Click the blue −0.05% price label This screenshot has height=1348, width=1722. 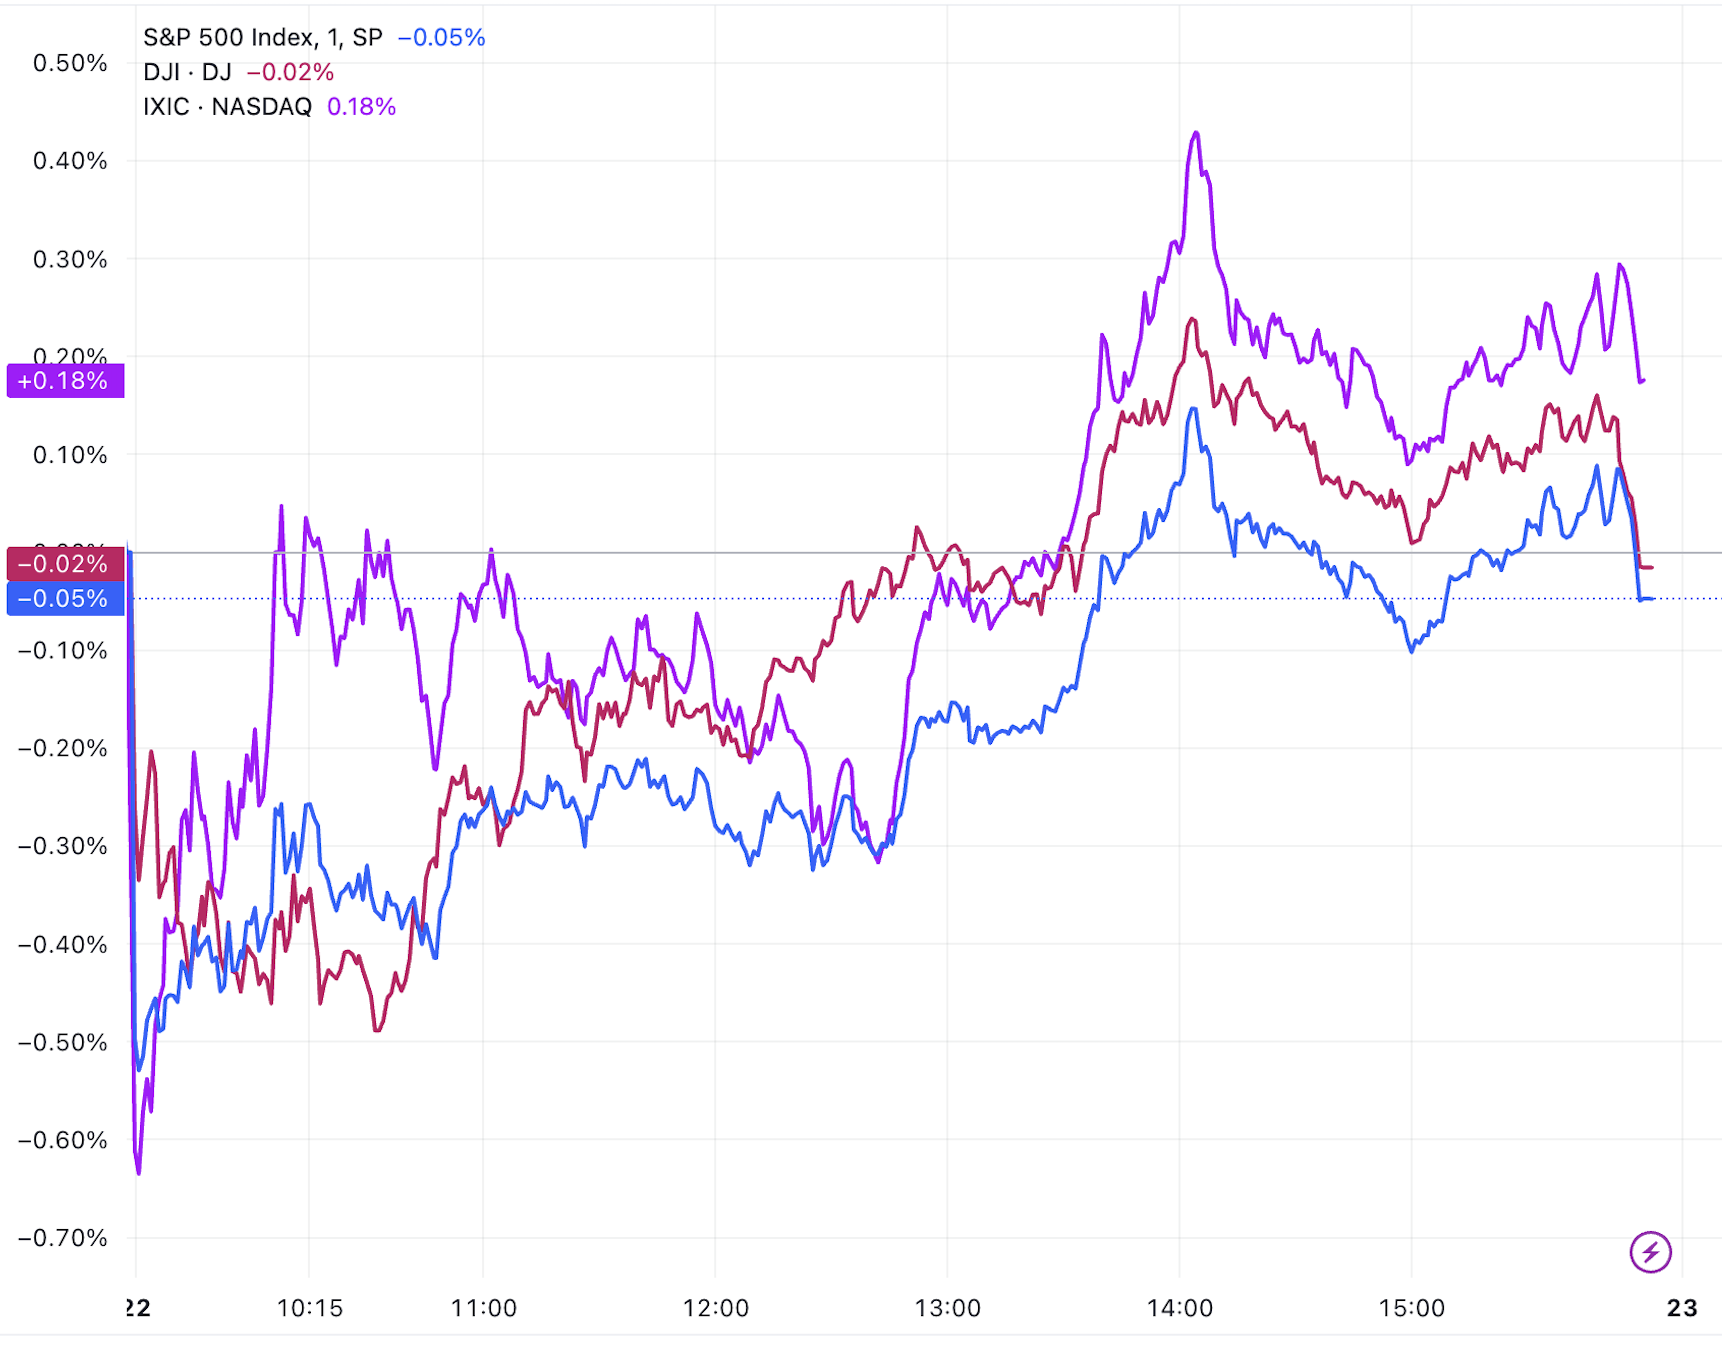tap(65, 599)
